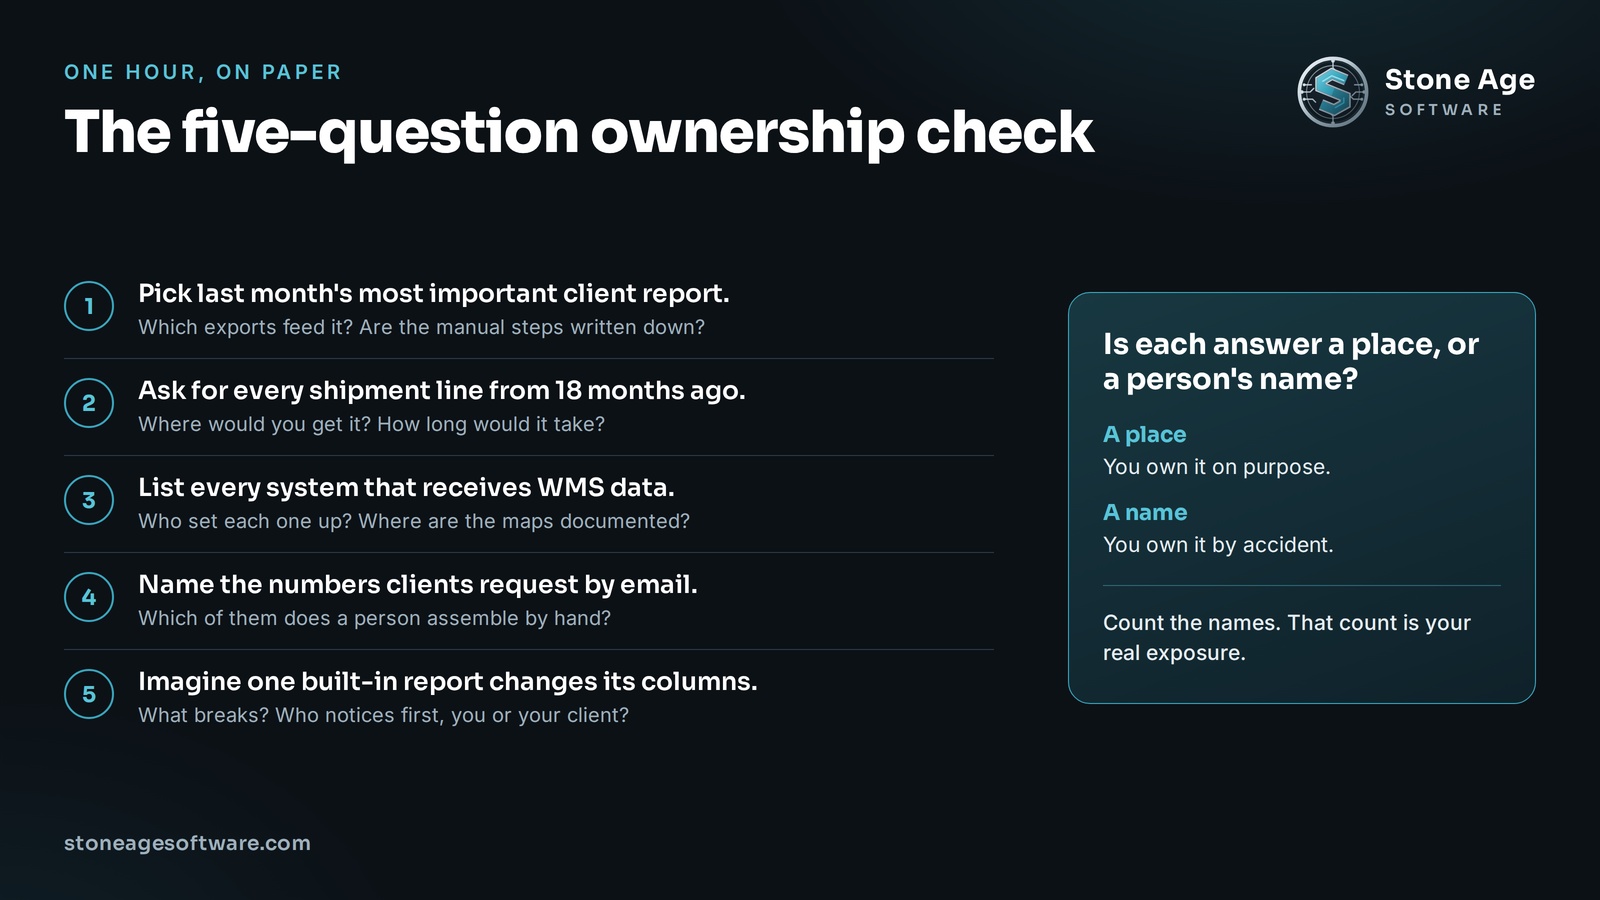Click the number 4 circle icon

click(89, 597)
